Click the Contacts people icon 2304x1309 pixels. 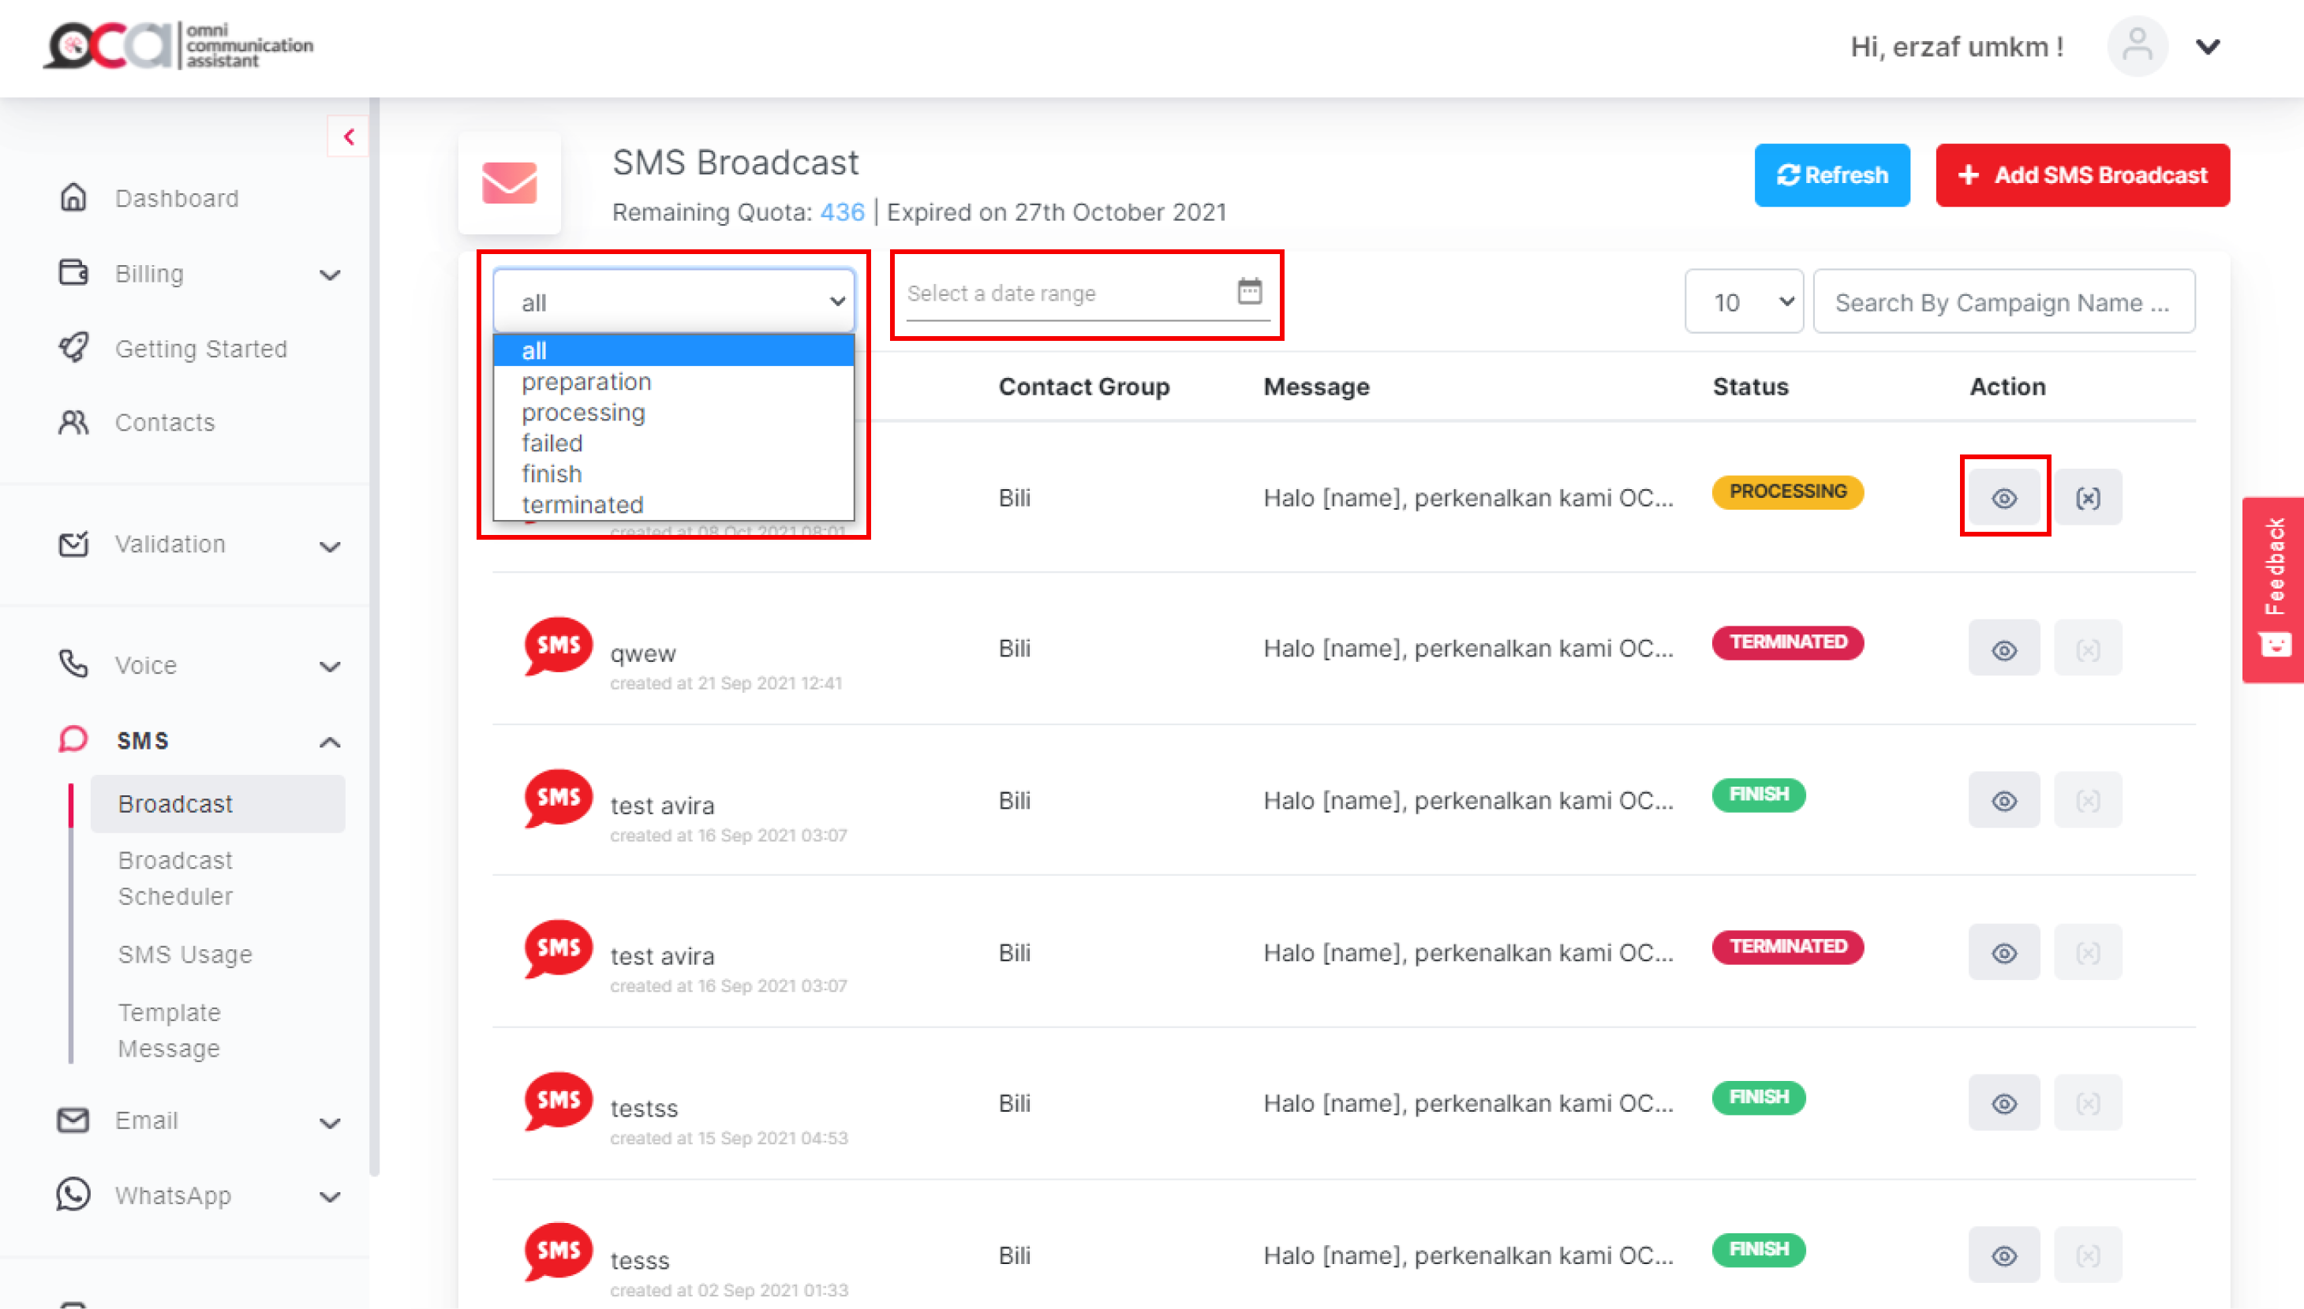[x=73, y=422]
